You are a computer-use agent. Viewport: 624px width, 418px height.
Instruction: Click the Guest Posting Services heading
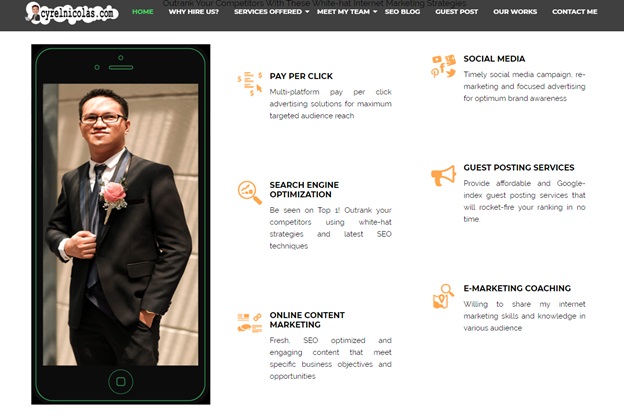point(519,168)
